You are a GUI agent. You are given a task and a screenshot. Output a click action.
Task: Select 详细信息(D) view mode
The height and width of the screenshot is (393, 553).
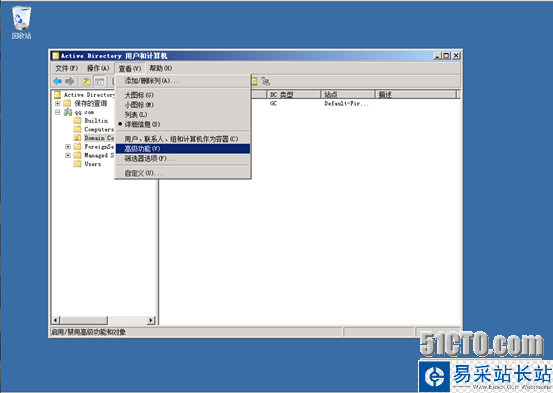pos(183,124)
